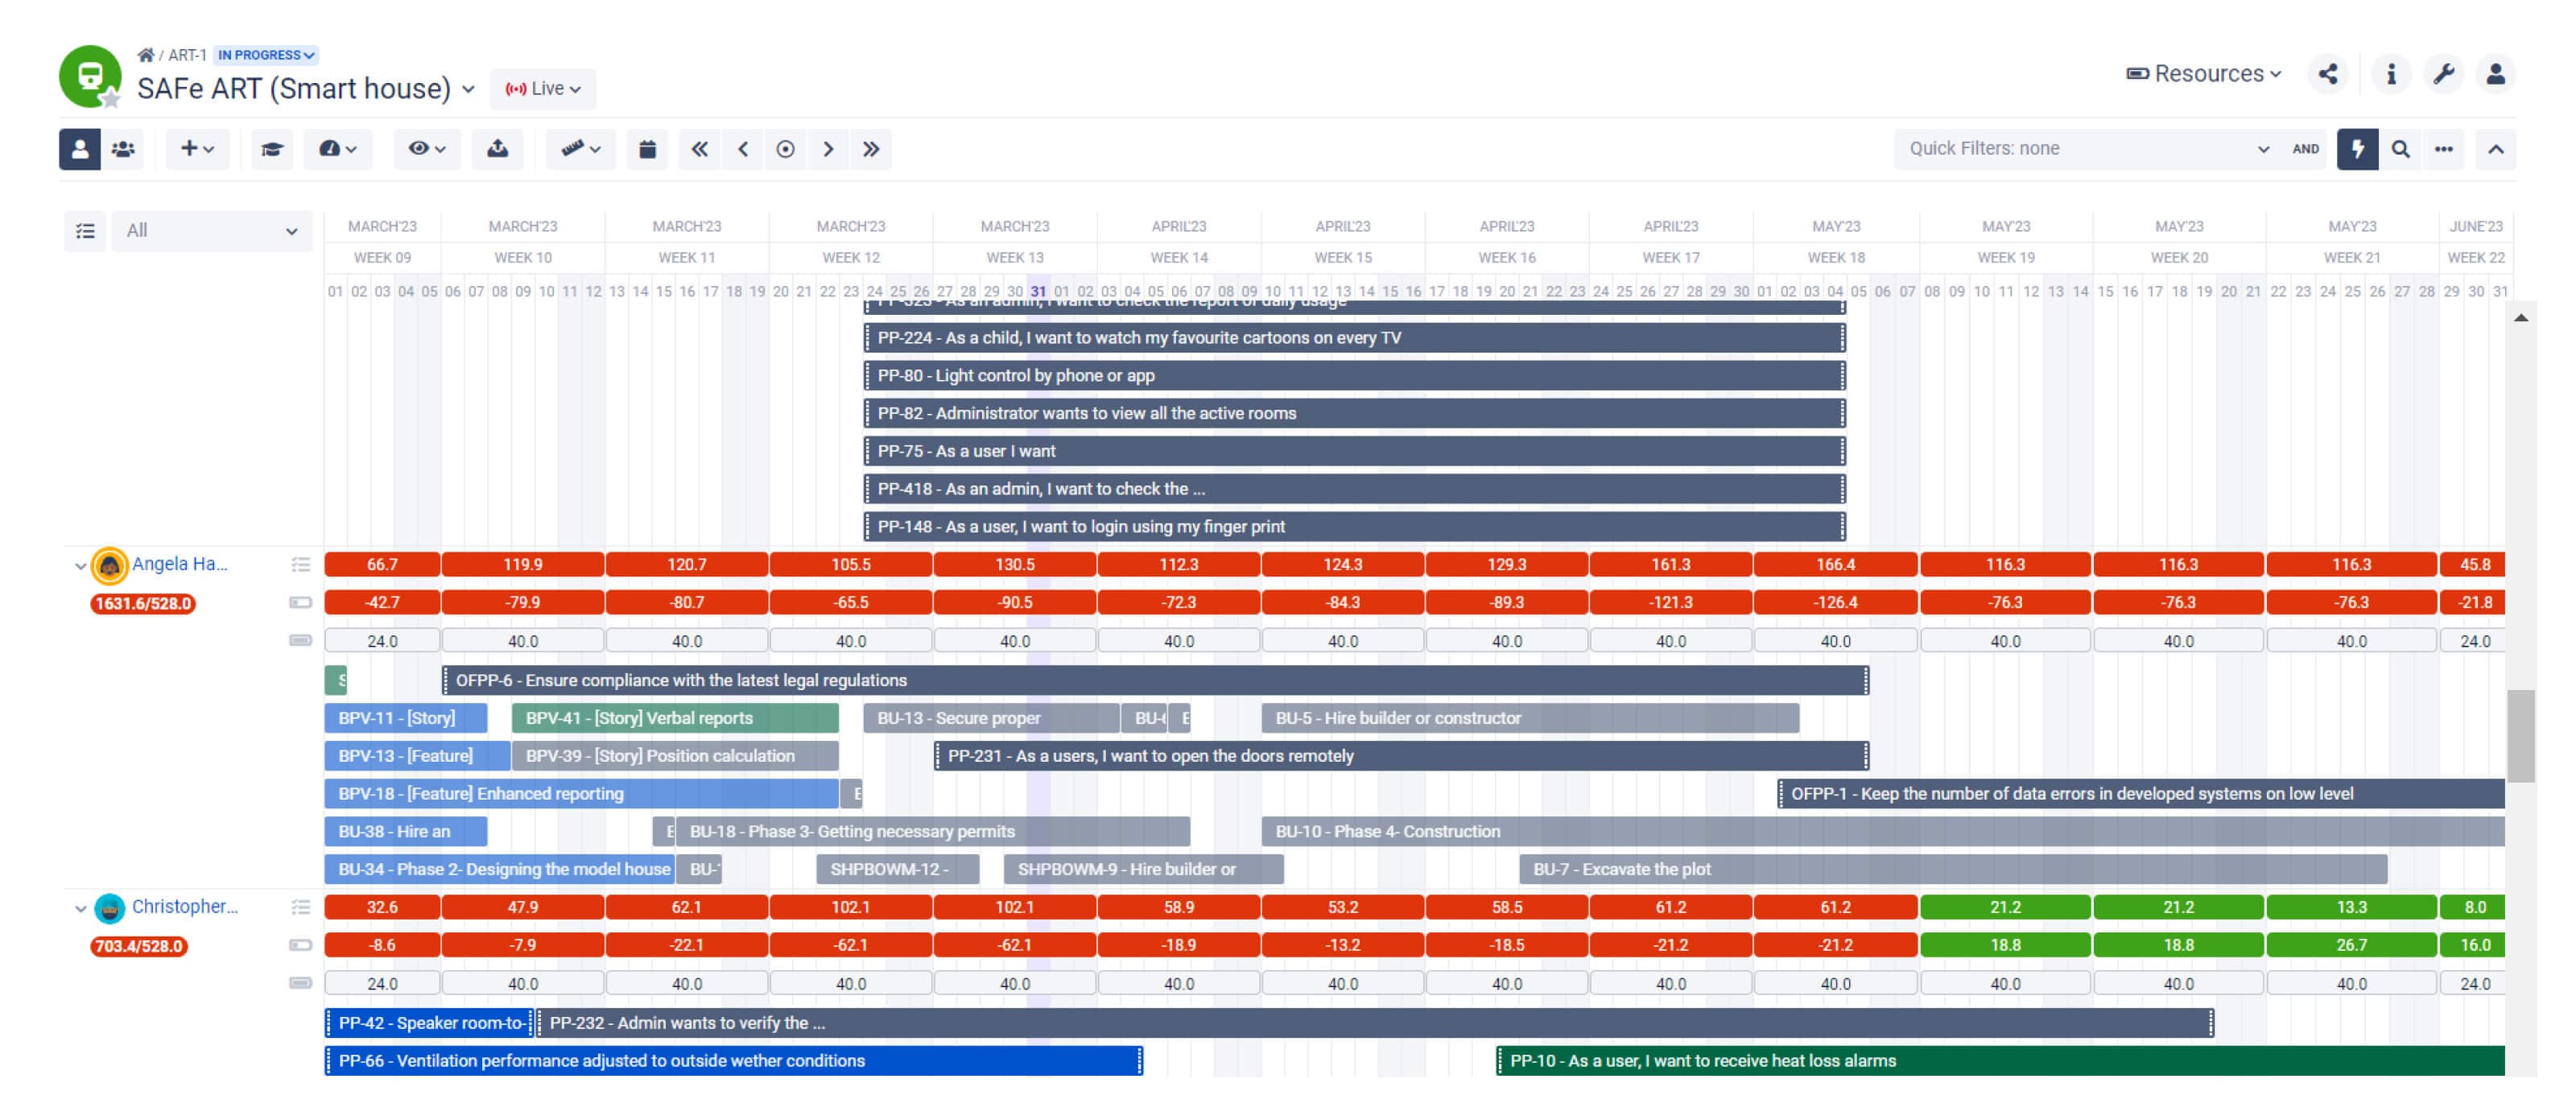Image resolution: width=2576 pixels, height=1116 pixels.
Task: Open the All resources dropdown
Action: pos(212,231)
